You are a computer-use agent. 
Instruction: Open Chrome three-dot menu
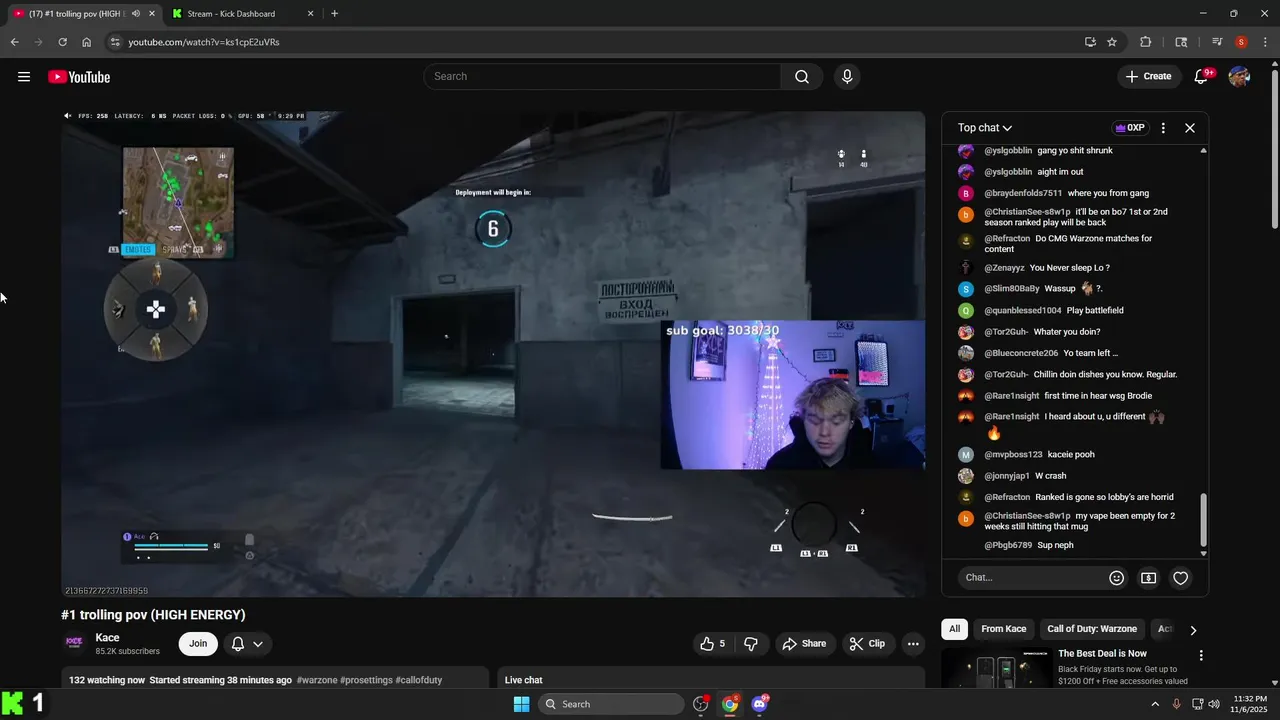click(1265, 42)
